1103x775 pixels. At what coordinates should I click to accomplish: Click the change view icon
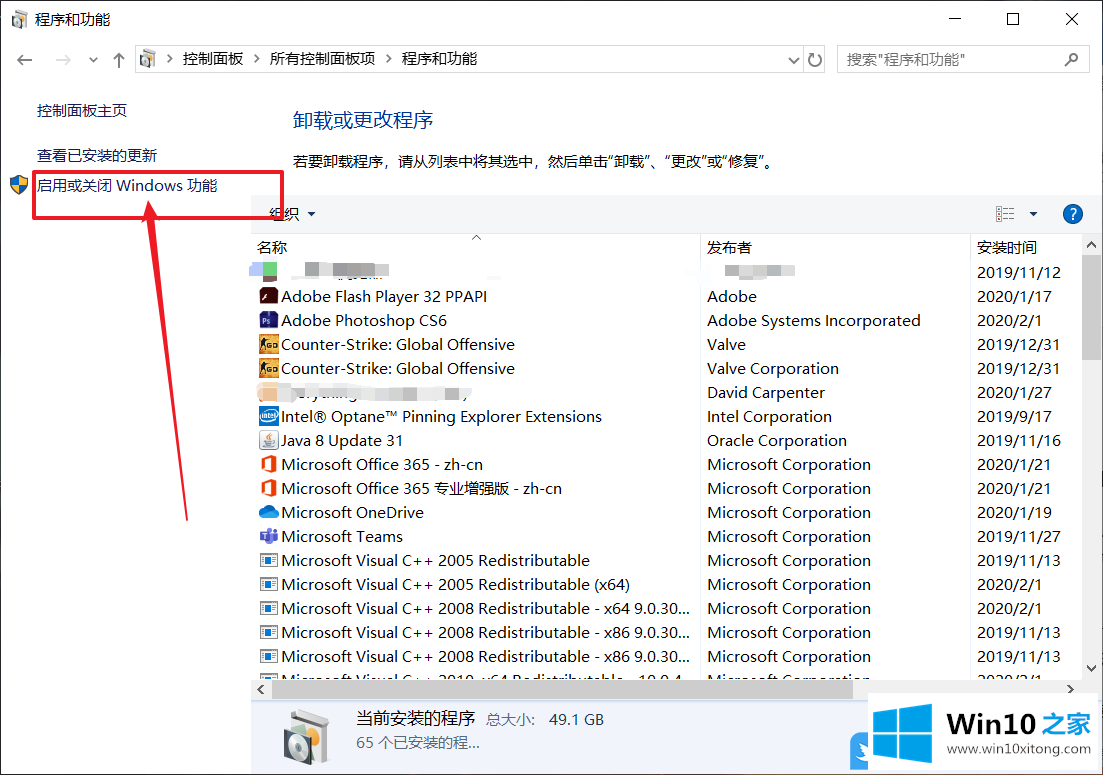(x=1005, y=214)
